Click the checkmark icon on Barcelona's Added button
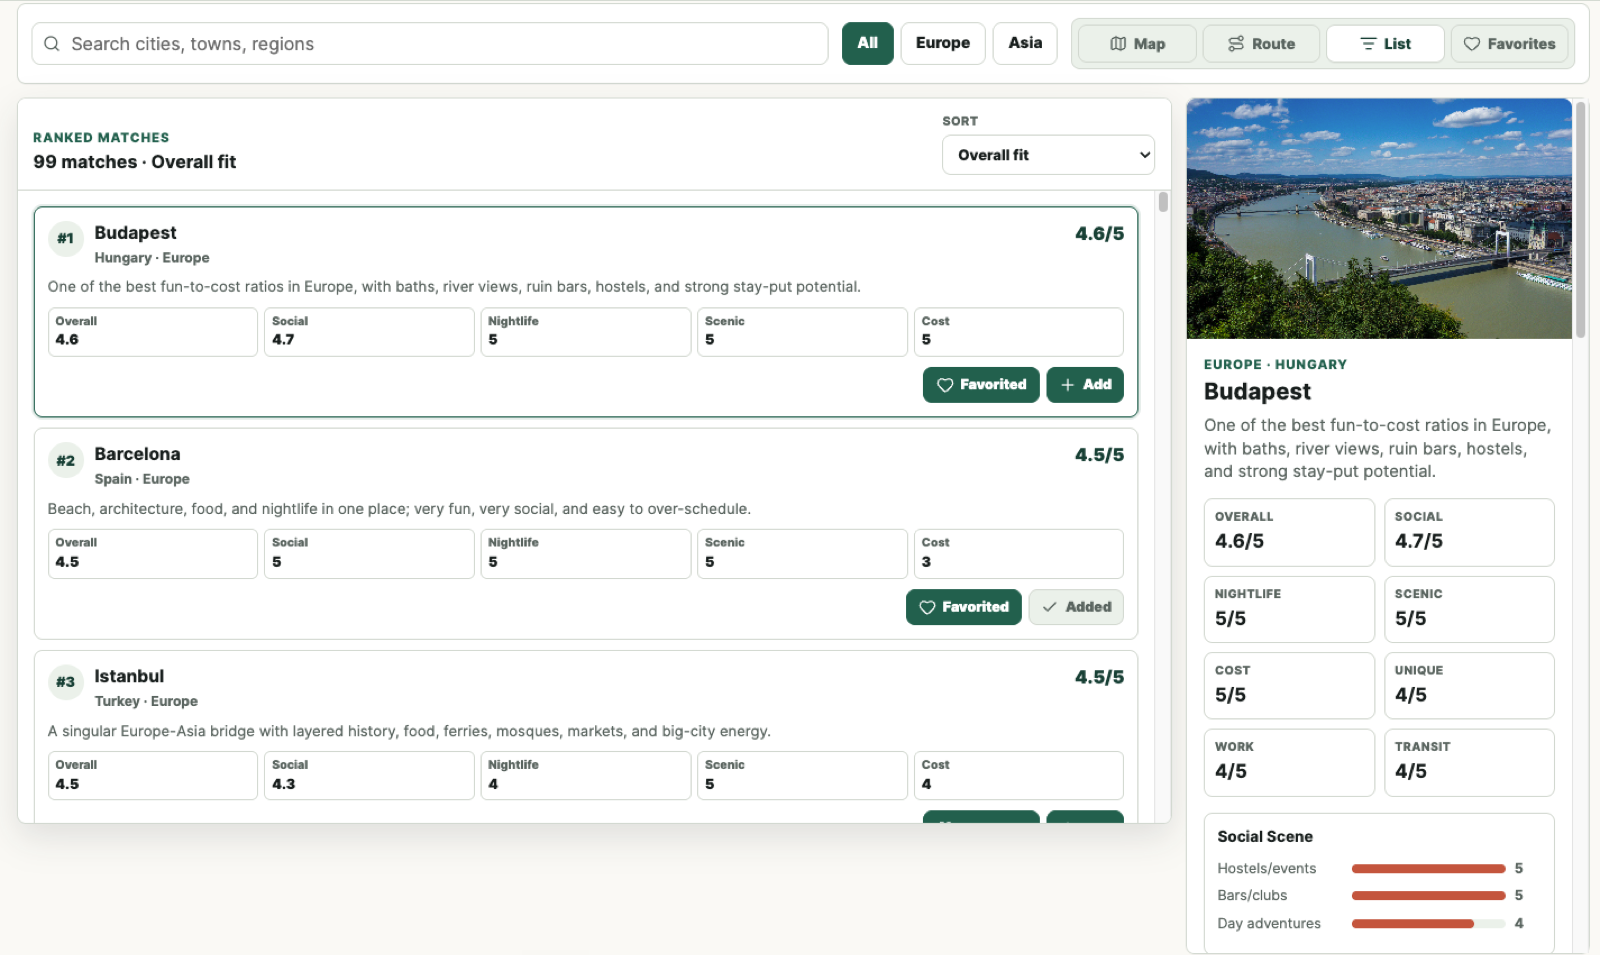Screen dimensions: 1600x955 click(1049, 607)
